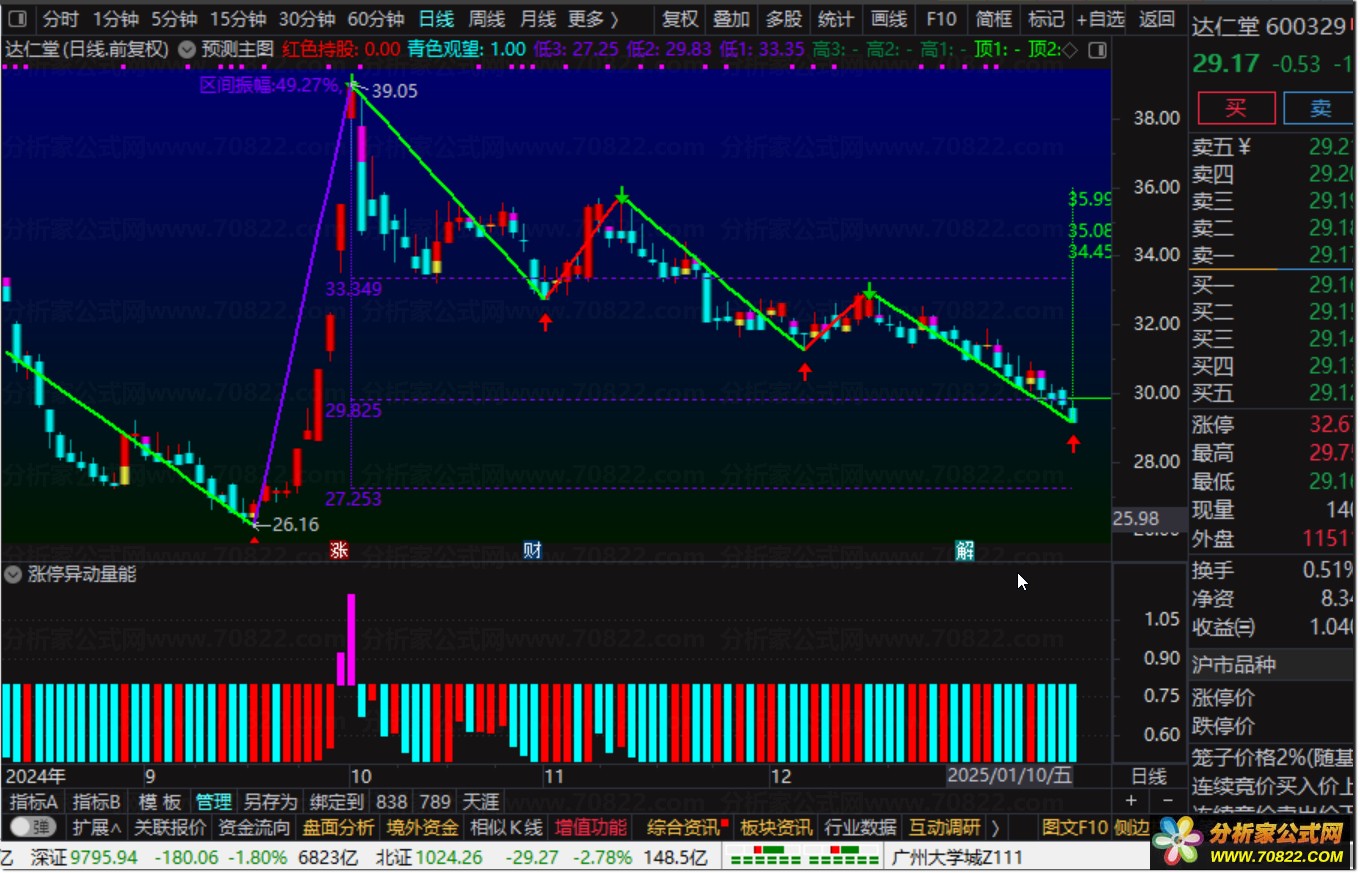Open the 涨停异动量能 indicator dropdown arrow
Image resolution: width=1360 pixels, height=873 pixels.
pos(14,574)
